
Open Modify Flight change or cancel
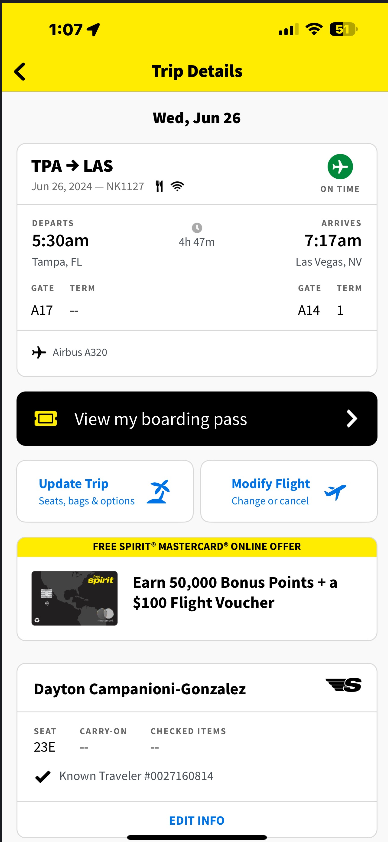tap(289, 491)
